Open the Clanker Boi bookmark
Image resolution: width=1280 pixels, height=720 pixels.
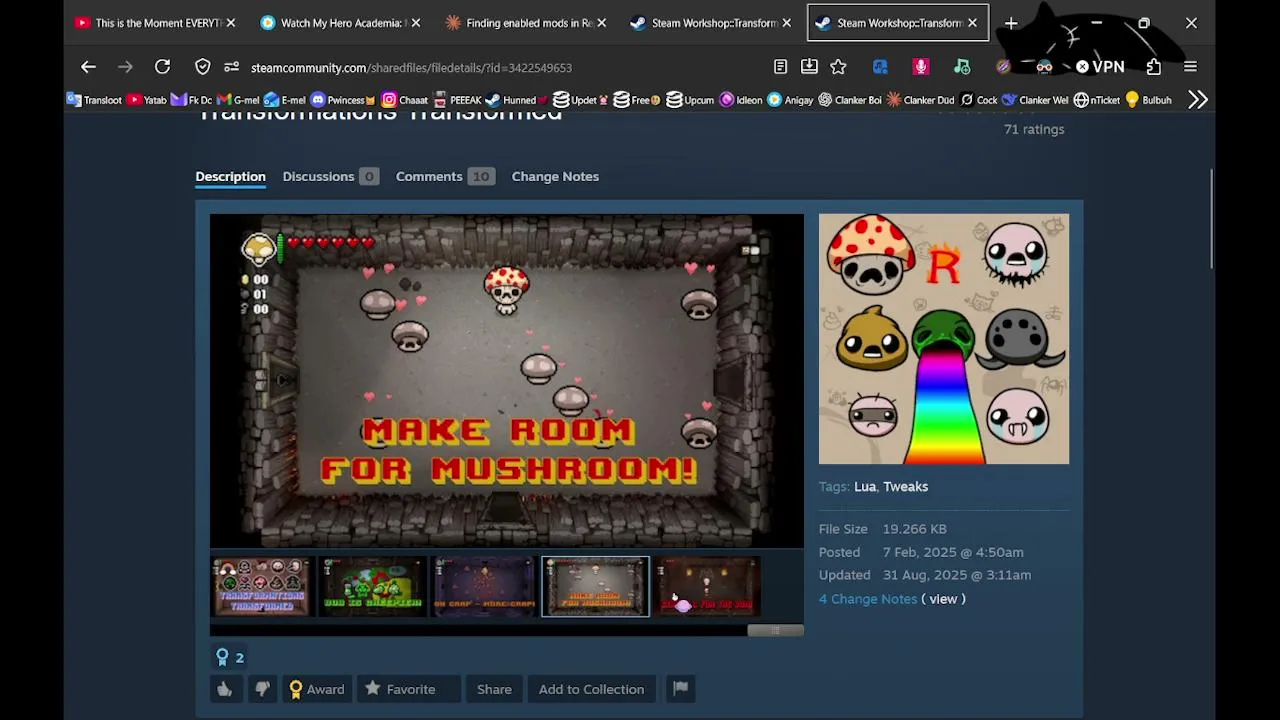click(x=849, y=100)
